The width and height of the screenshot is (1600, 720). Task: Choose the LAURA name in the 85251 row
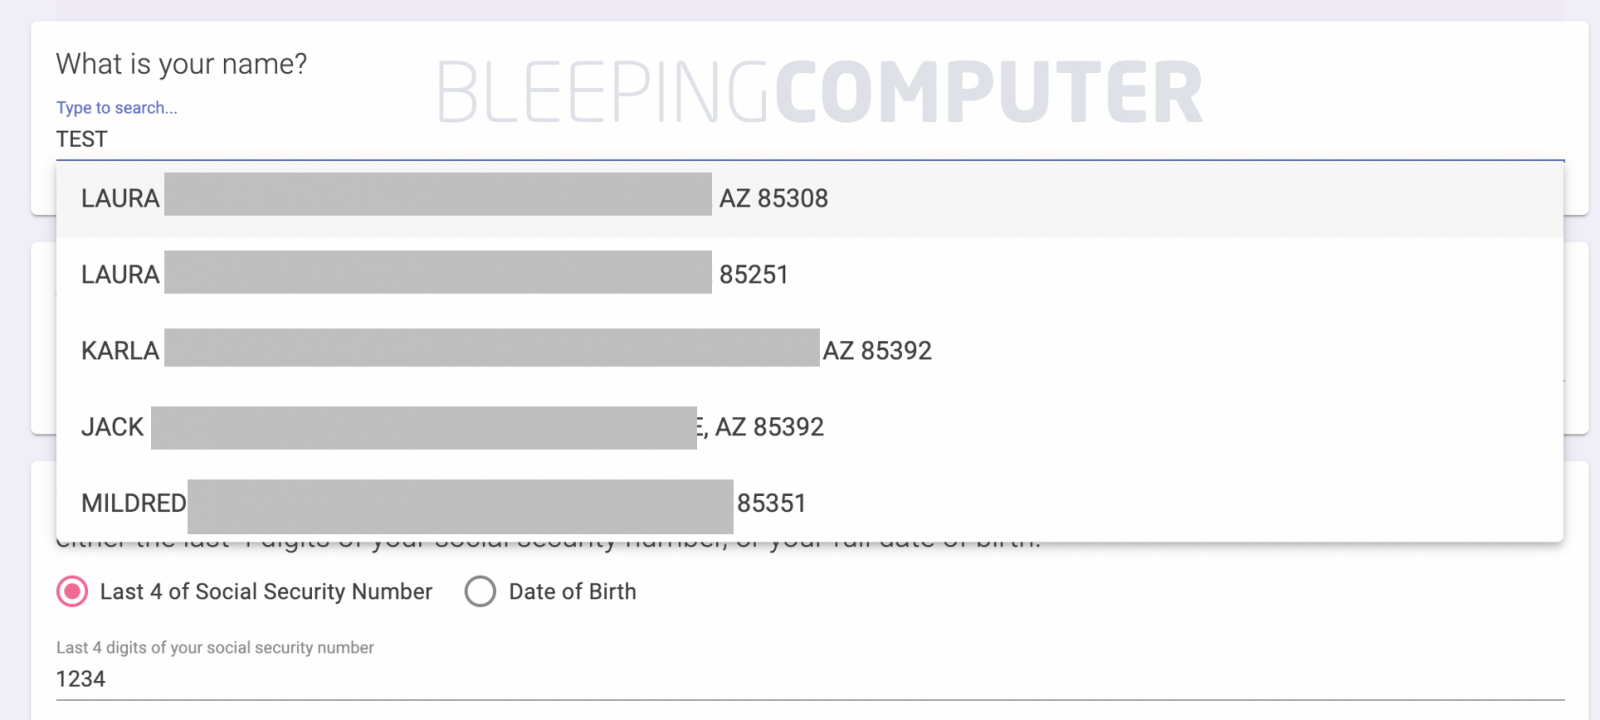tap(120, 275)
